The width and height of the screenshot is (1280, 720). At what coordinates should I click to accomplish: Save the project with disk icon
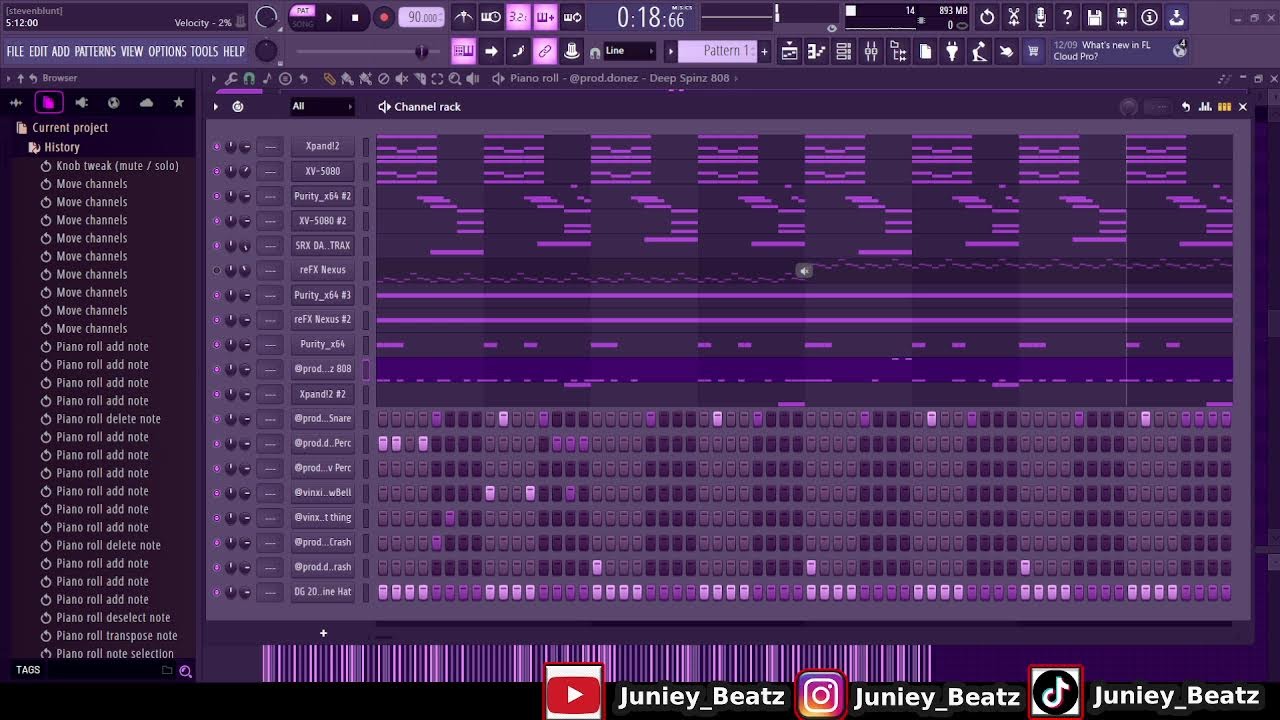click(1095, 17)
